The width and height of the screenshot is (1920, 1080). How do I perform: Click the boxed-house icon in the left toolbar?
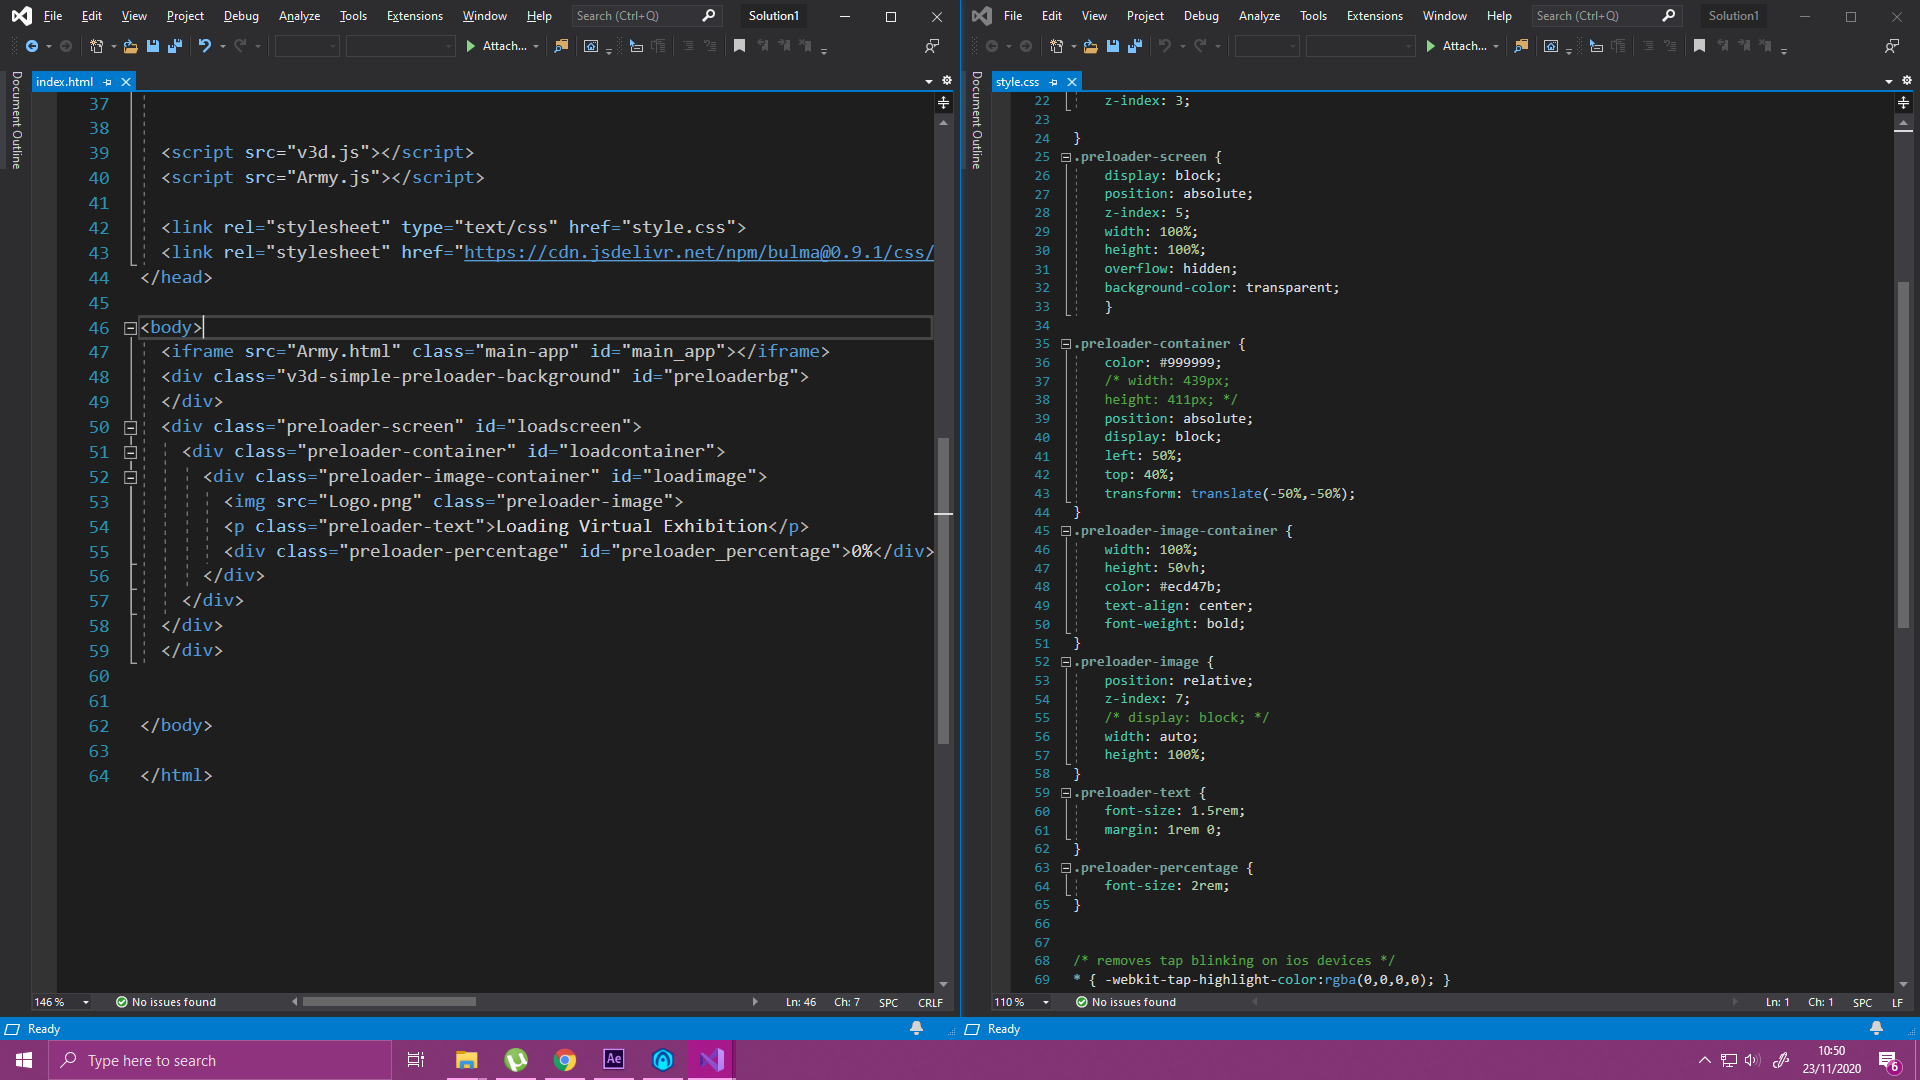click(591, 46)
